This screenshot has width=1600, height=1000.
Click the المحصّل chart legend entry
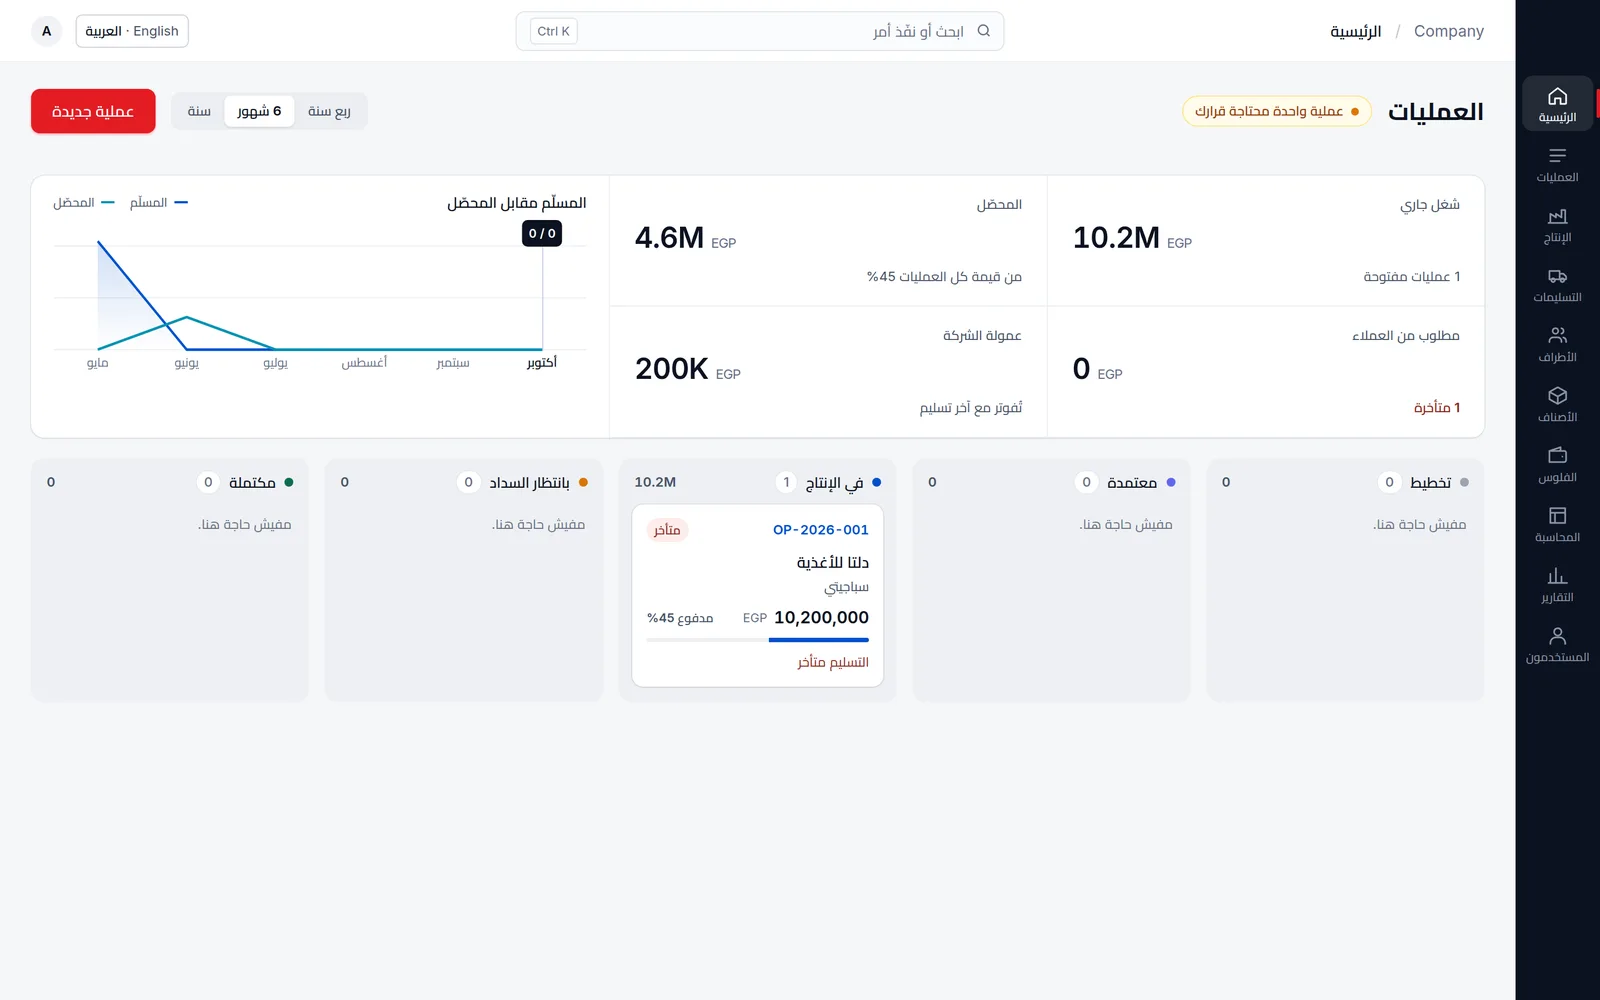[83, 202]
